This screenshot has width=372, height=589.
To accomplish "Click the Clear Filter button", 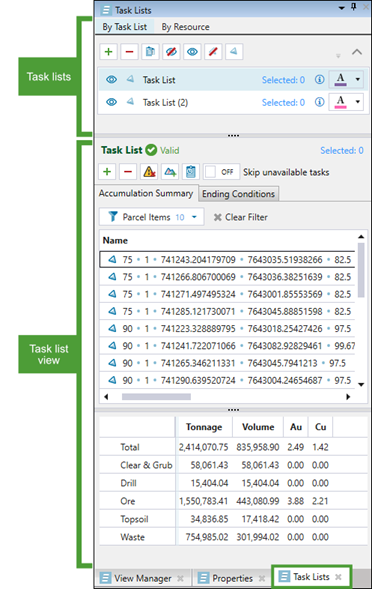I will click(x=241, y=217).
